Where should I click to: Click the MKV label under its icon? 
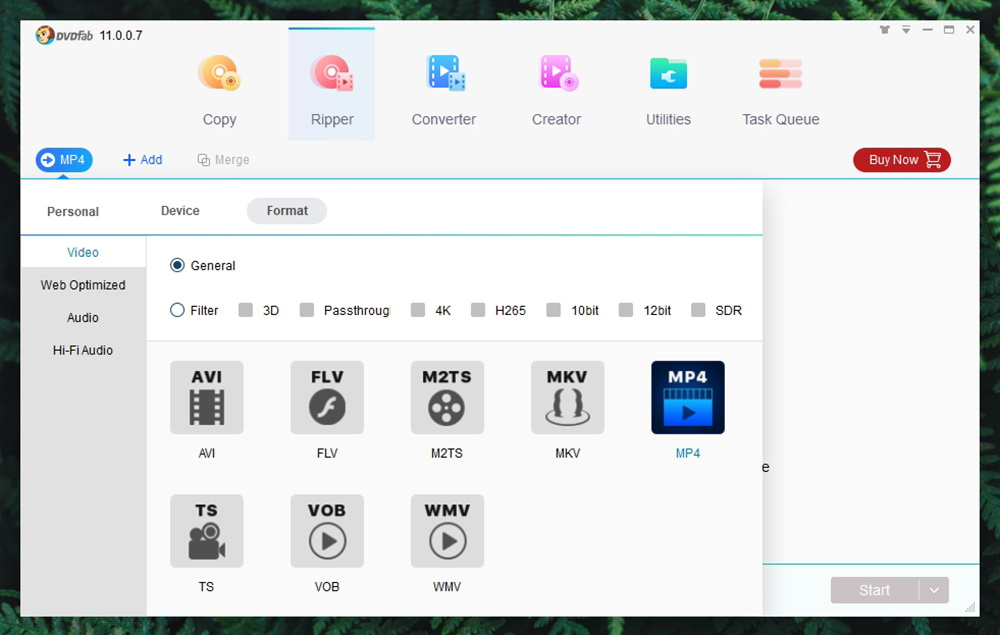tap(568, 453)
